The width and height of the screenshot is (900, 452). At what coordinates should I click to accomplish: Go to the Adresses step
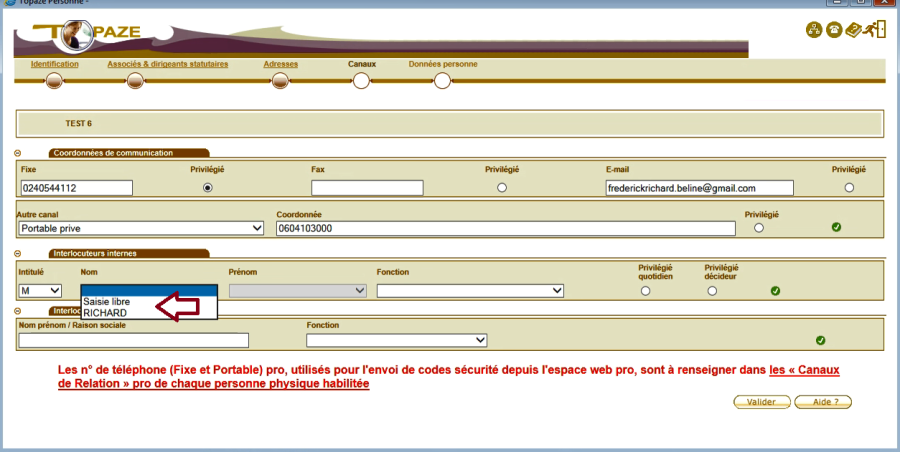[x=280, y=64]
